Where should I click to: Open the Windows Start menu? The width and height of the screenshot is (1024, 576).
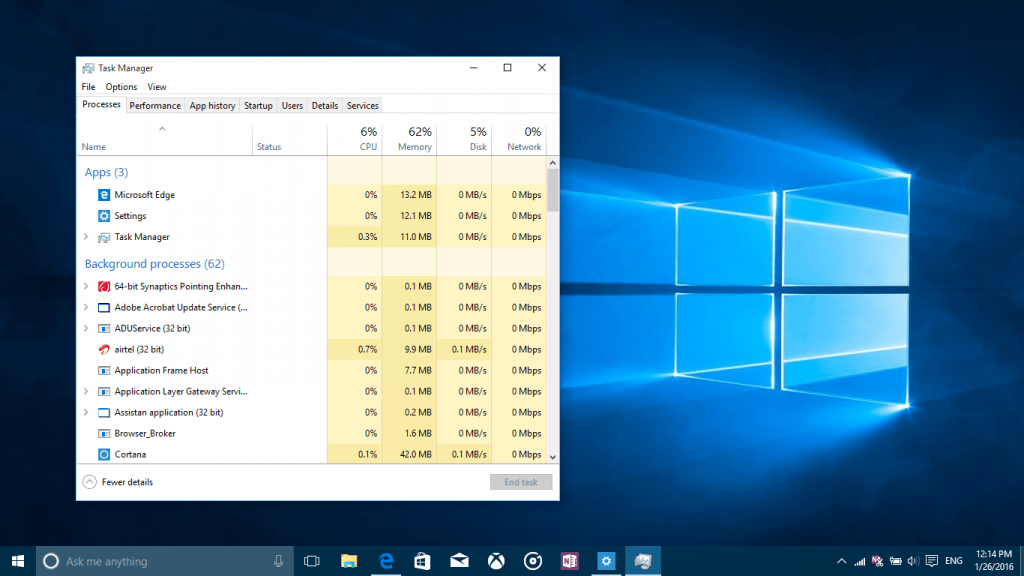click(18, 561)
